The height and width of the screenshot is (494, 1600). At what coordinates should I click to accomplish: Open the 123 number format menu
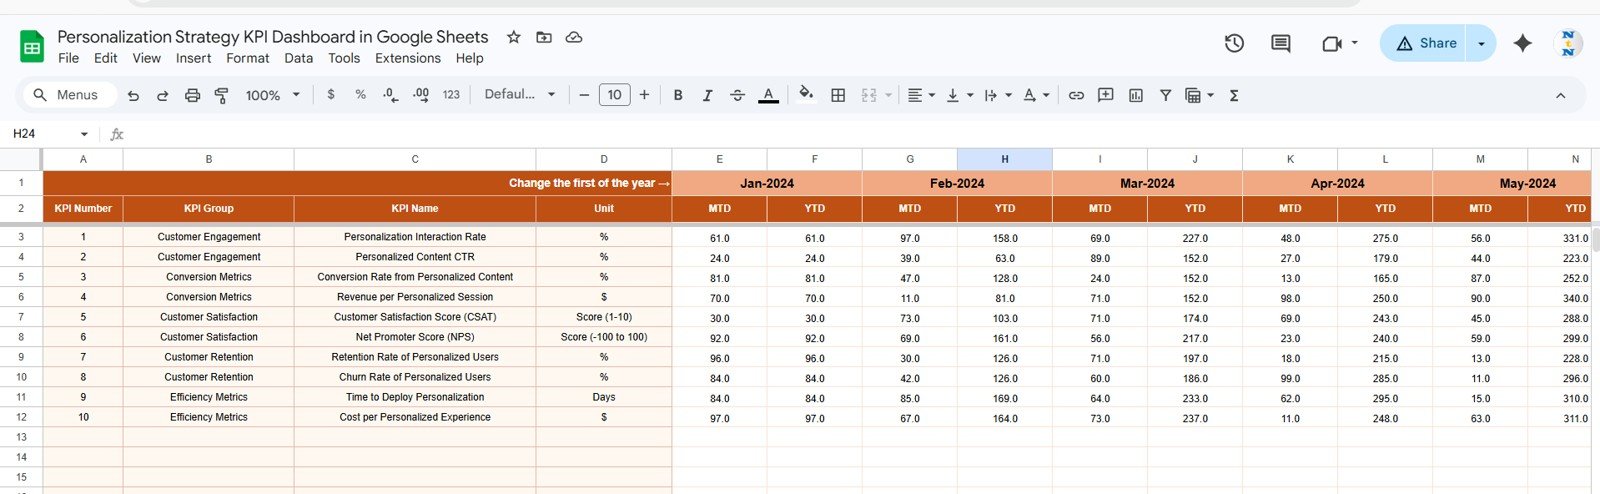451,95
